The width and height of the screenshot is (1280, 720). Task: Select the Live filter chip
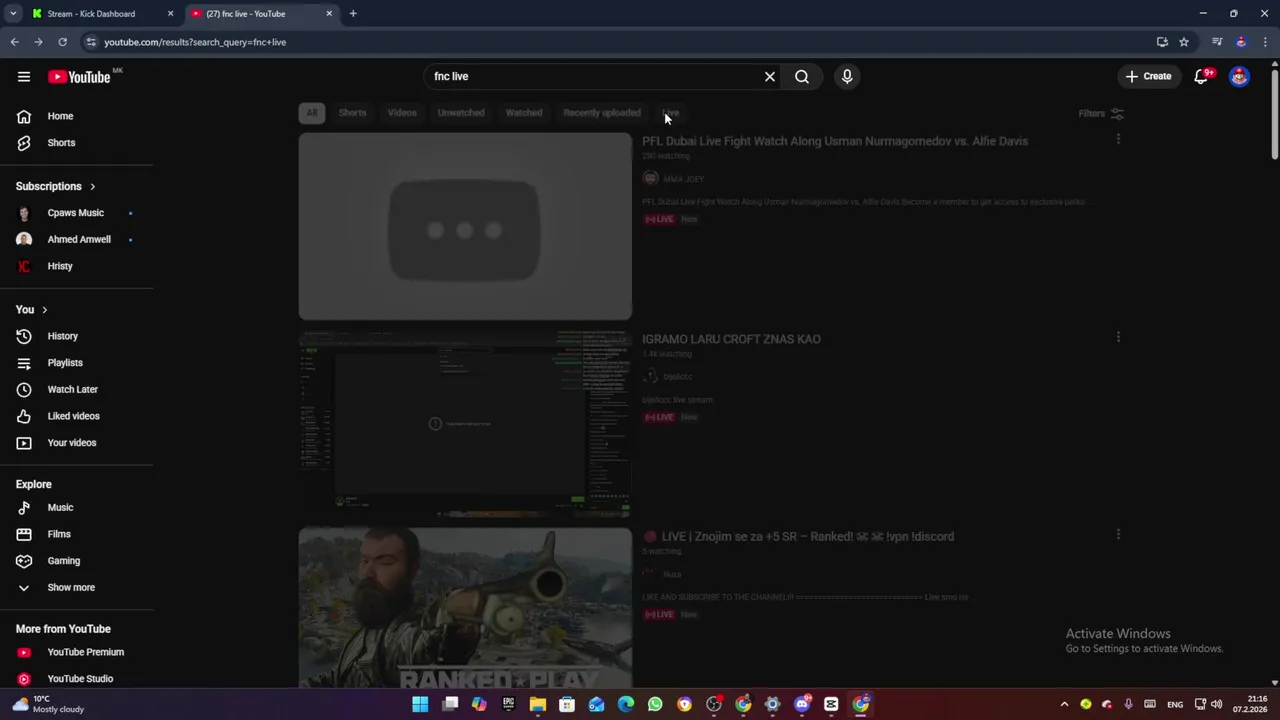pyautogui.click(x=671, y=113)
